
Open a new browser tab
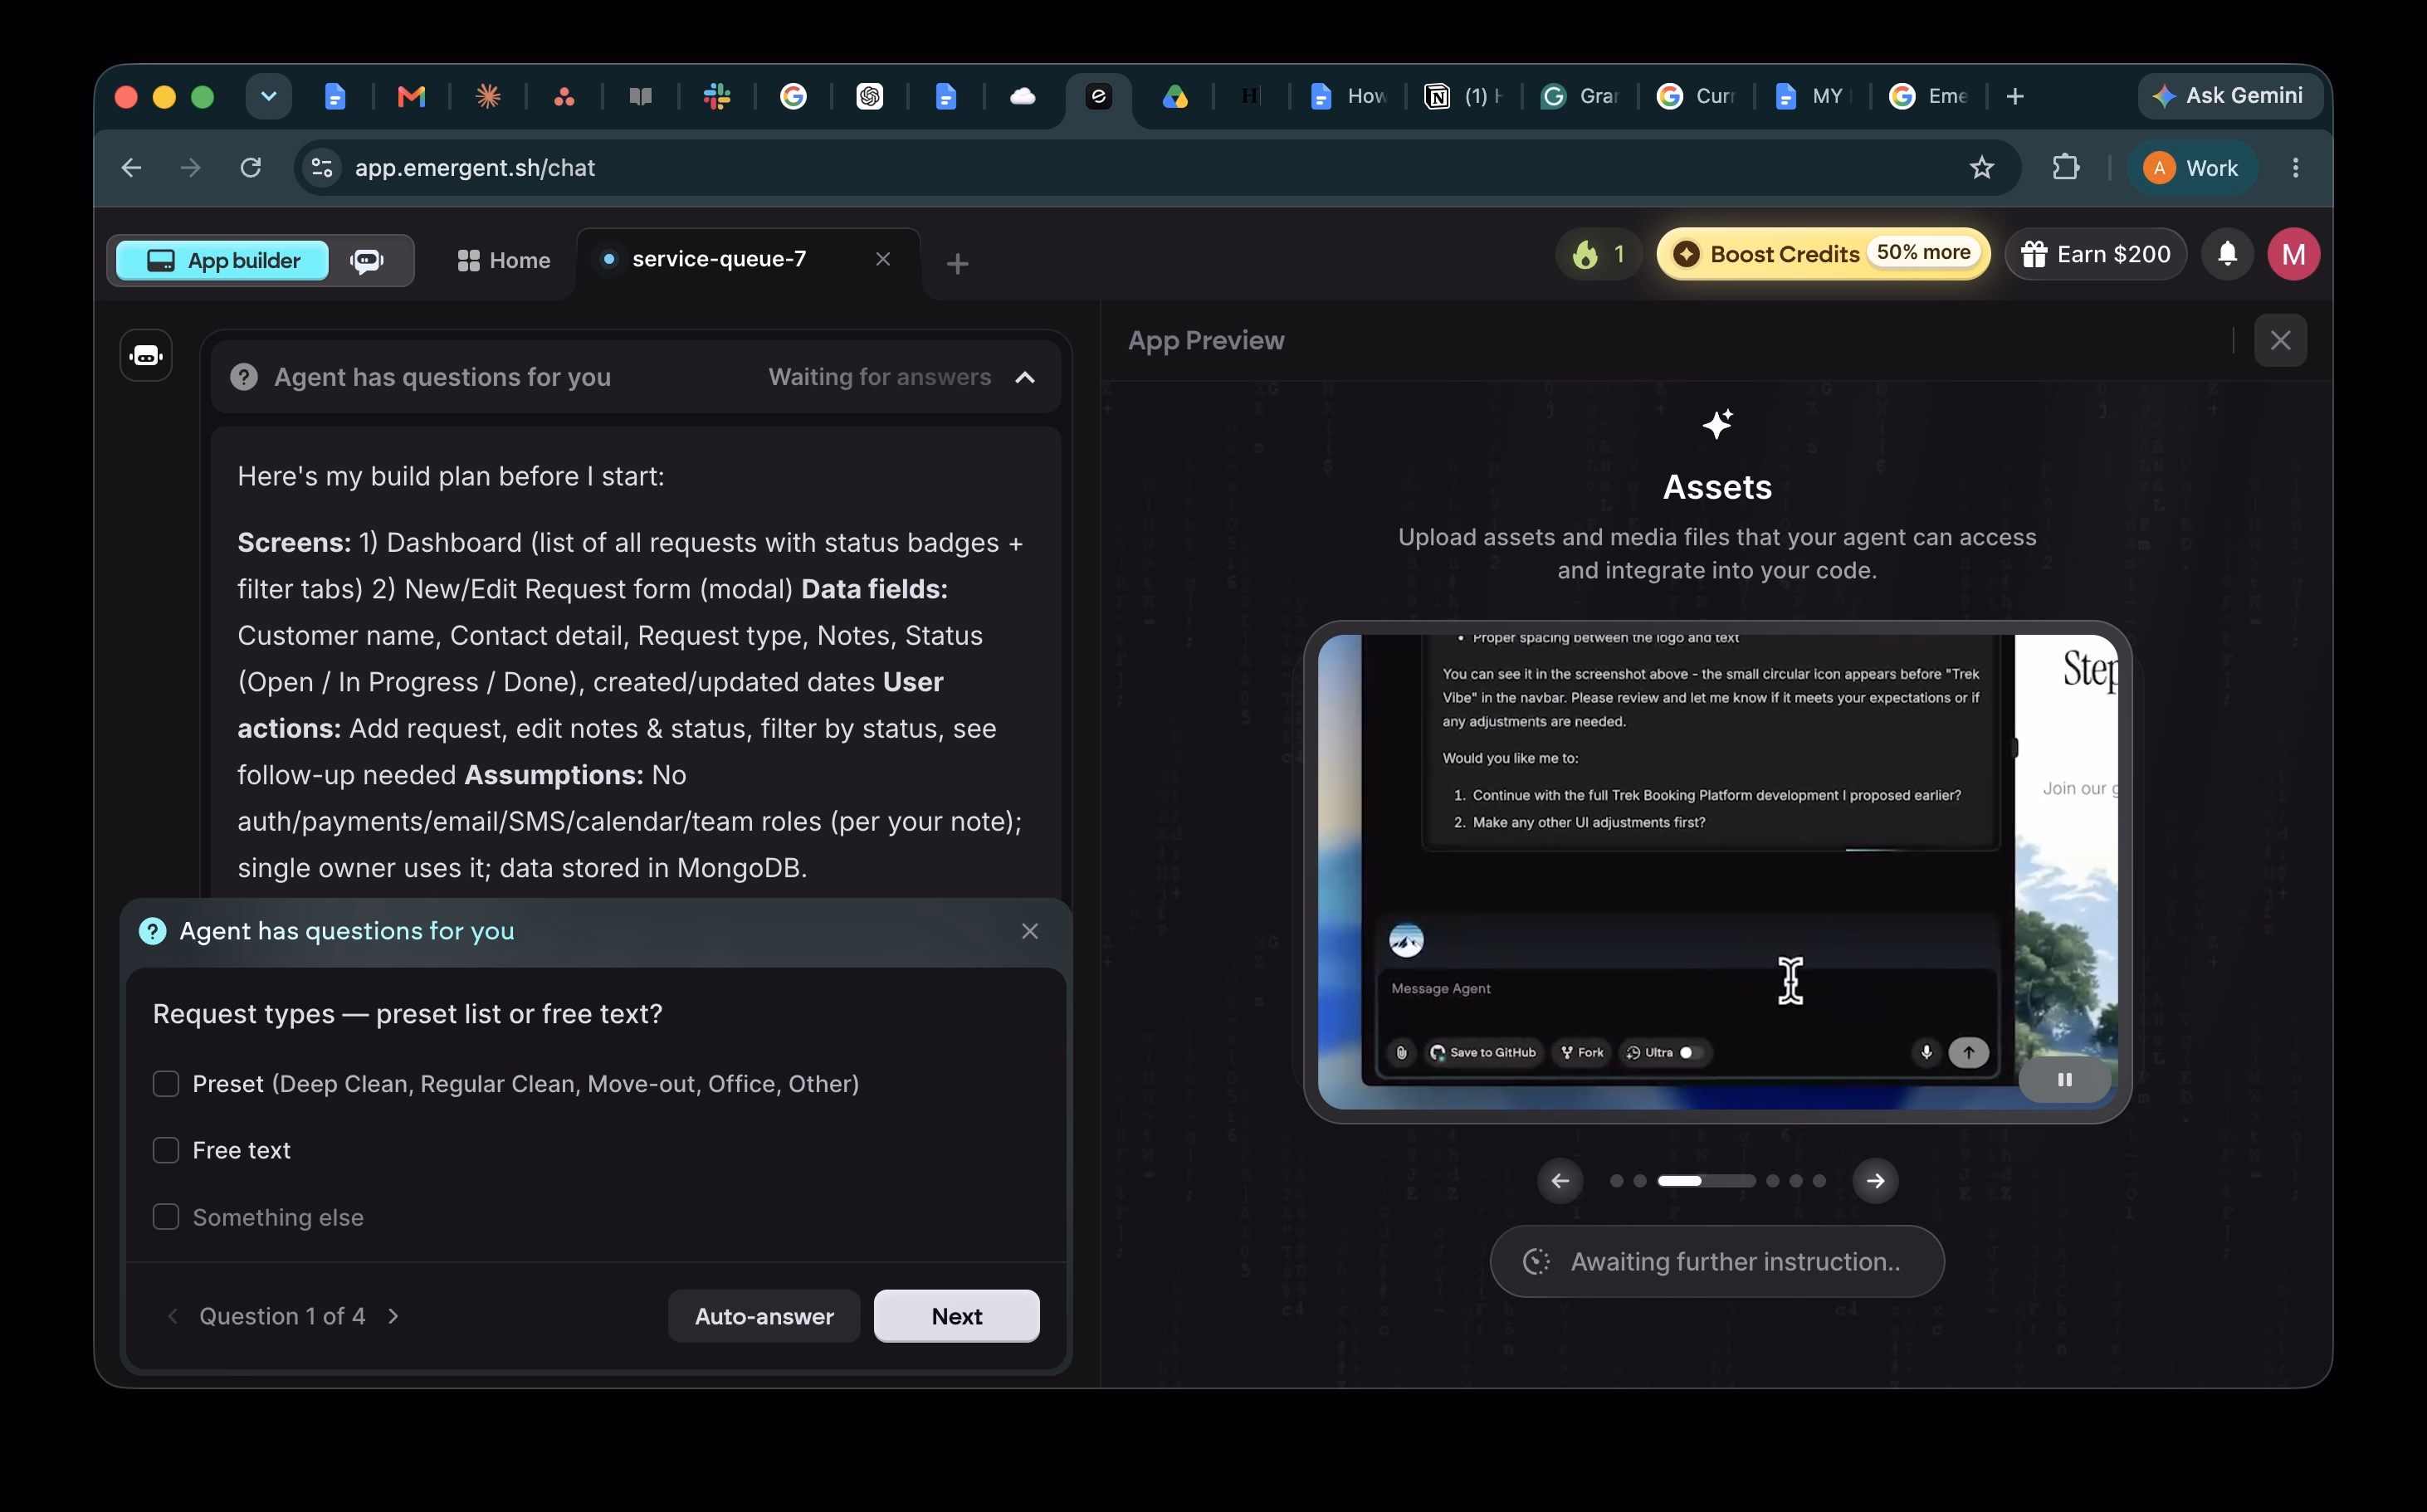point(2015,96)
